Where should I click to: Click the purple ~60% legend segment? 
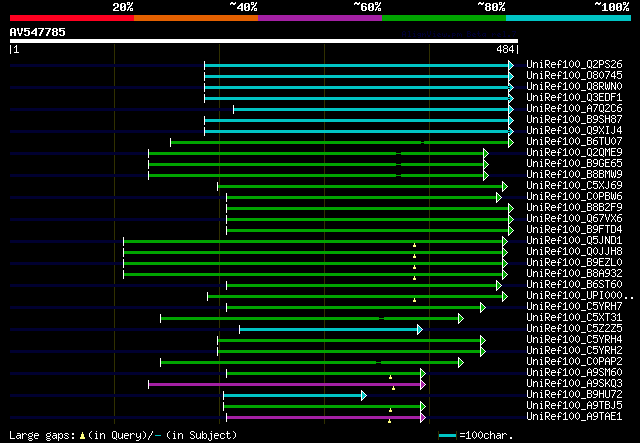(x=320, y=18)
